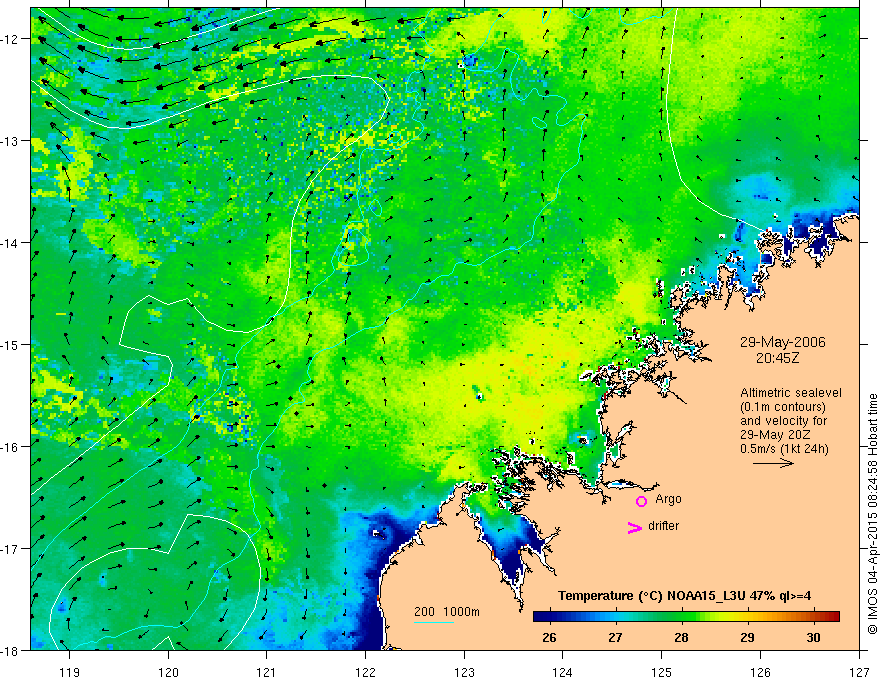Click the 122 longitude axis tick label

[365, 656]
